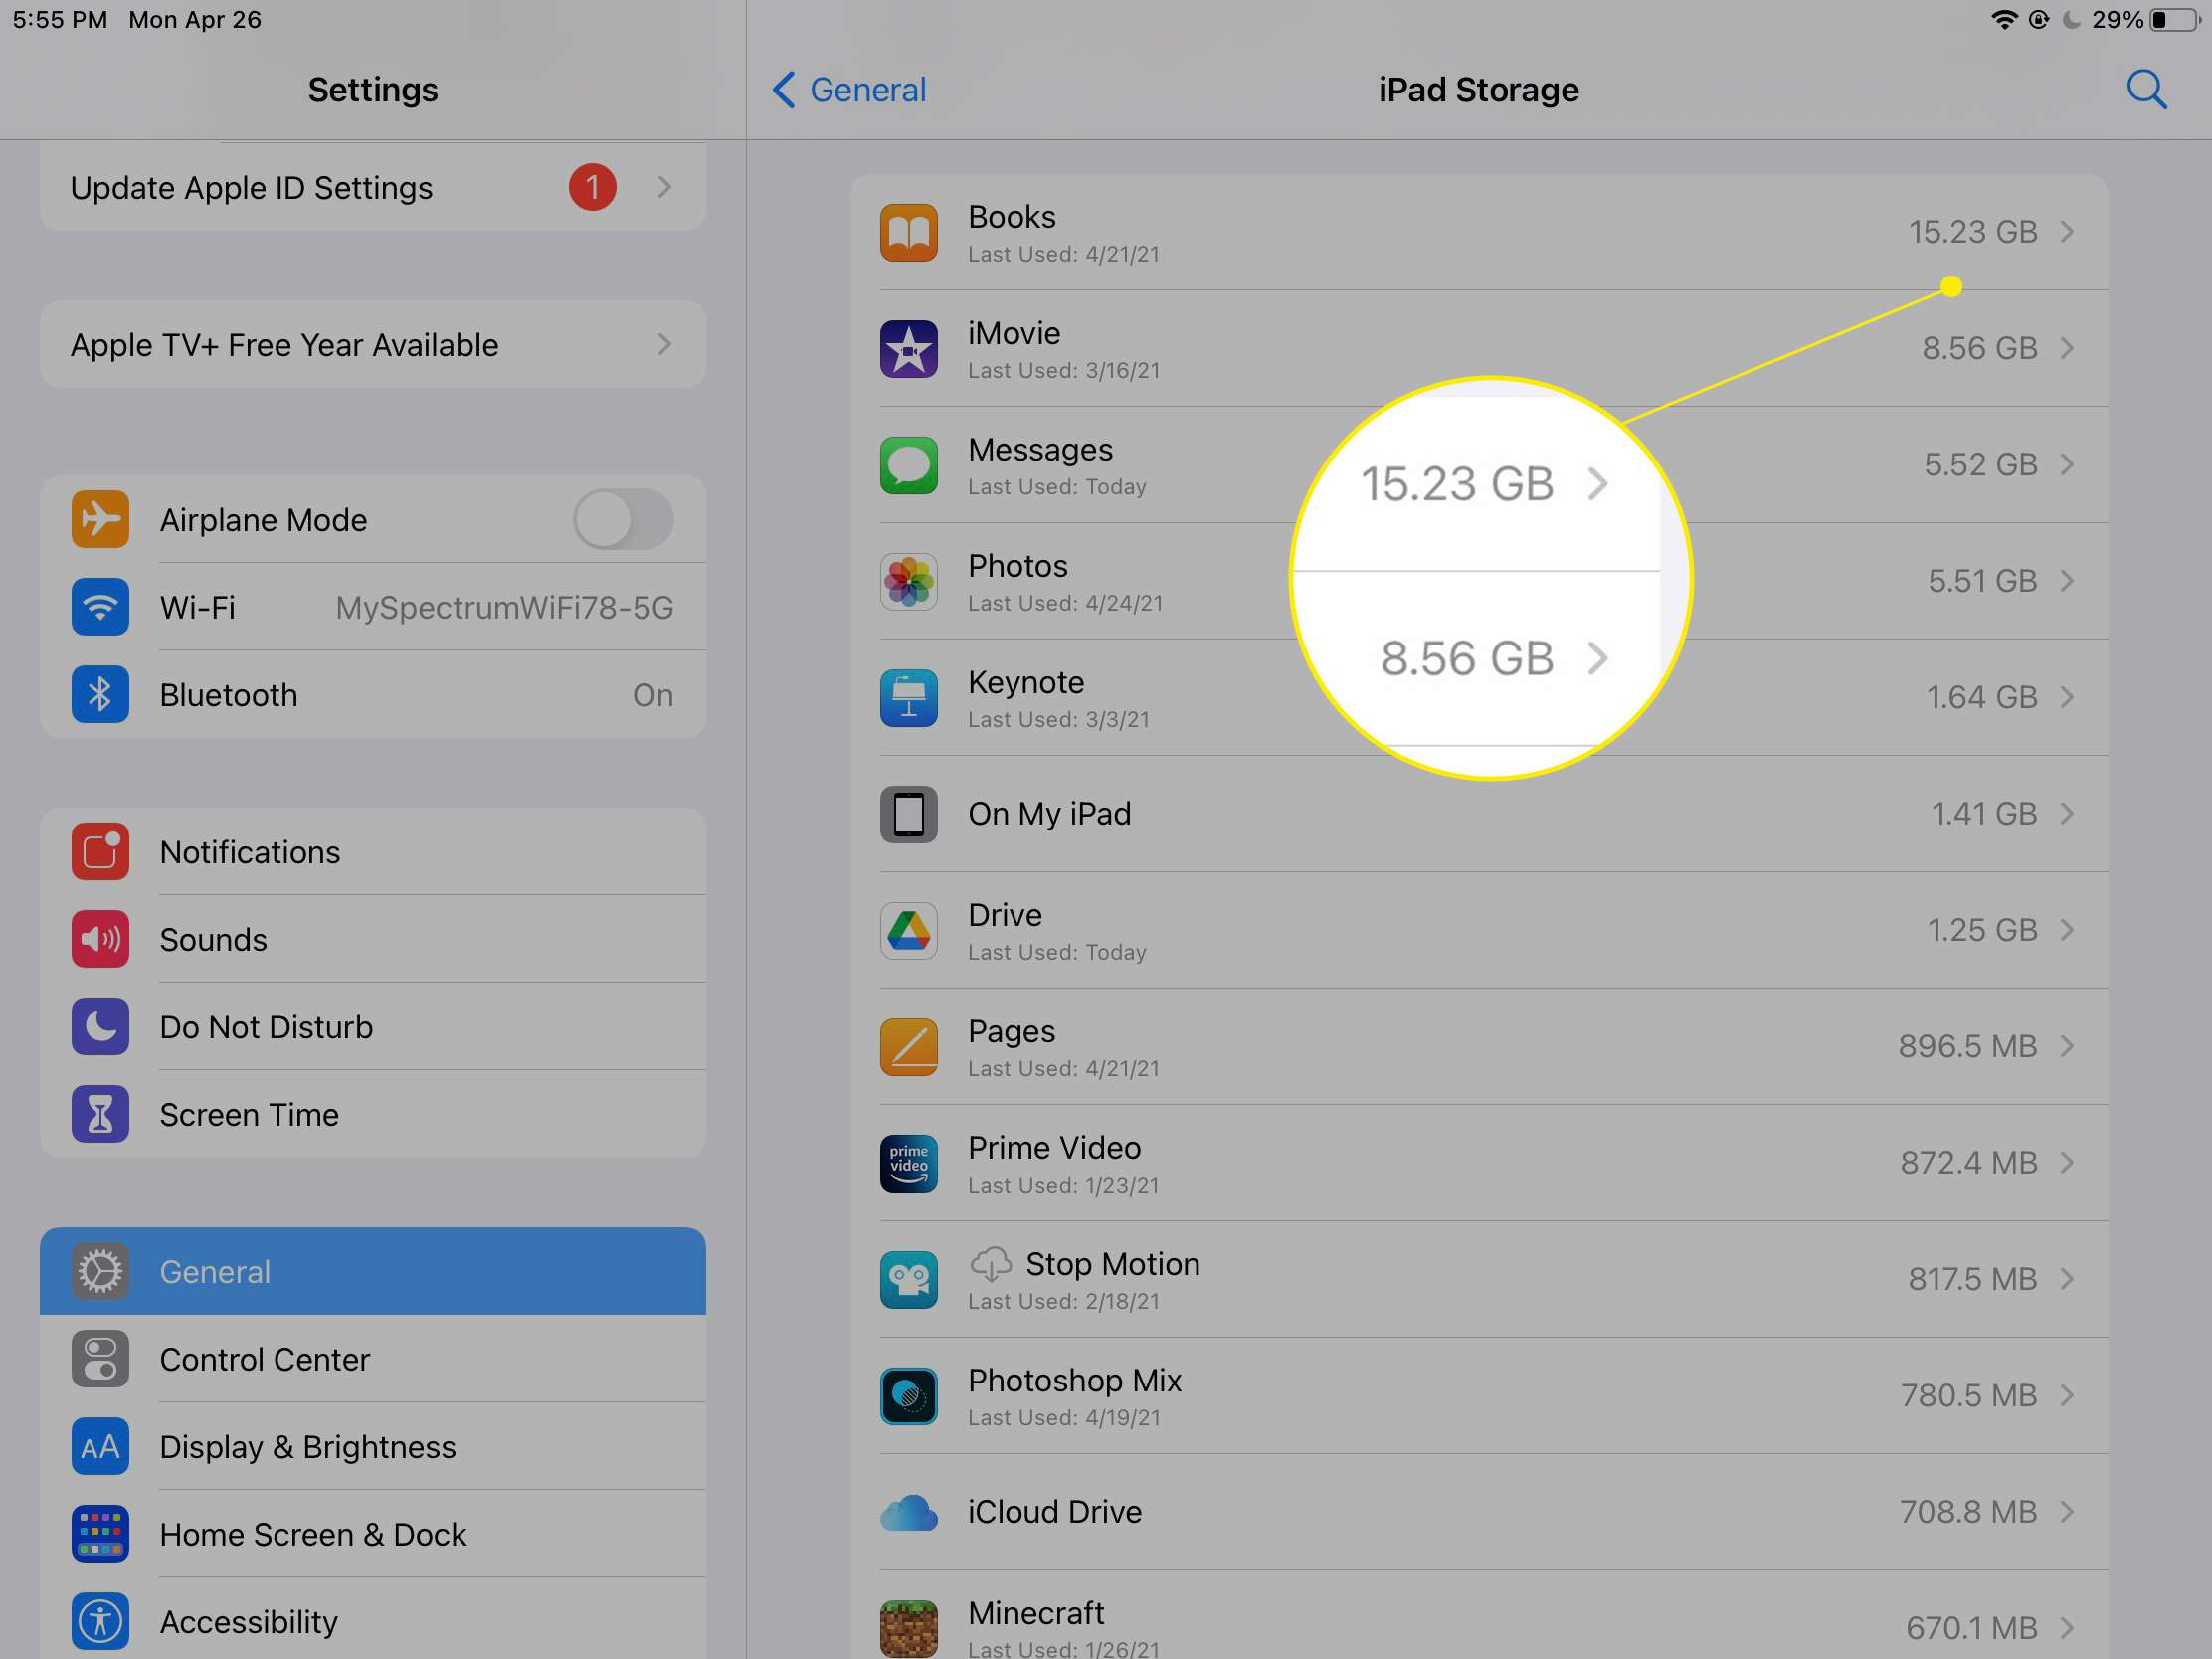Tap the status bar clock 5:55 PM

point(60,20)
